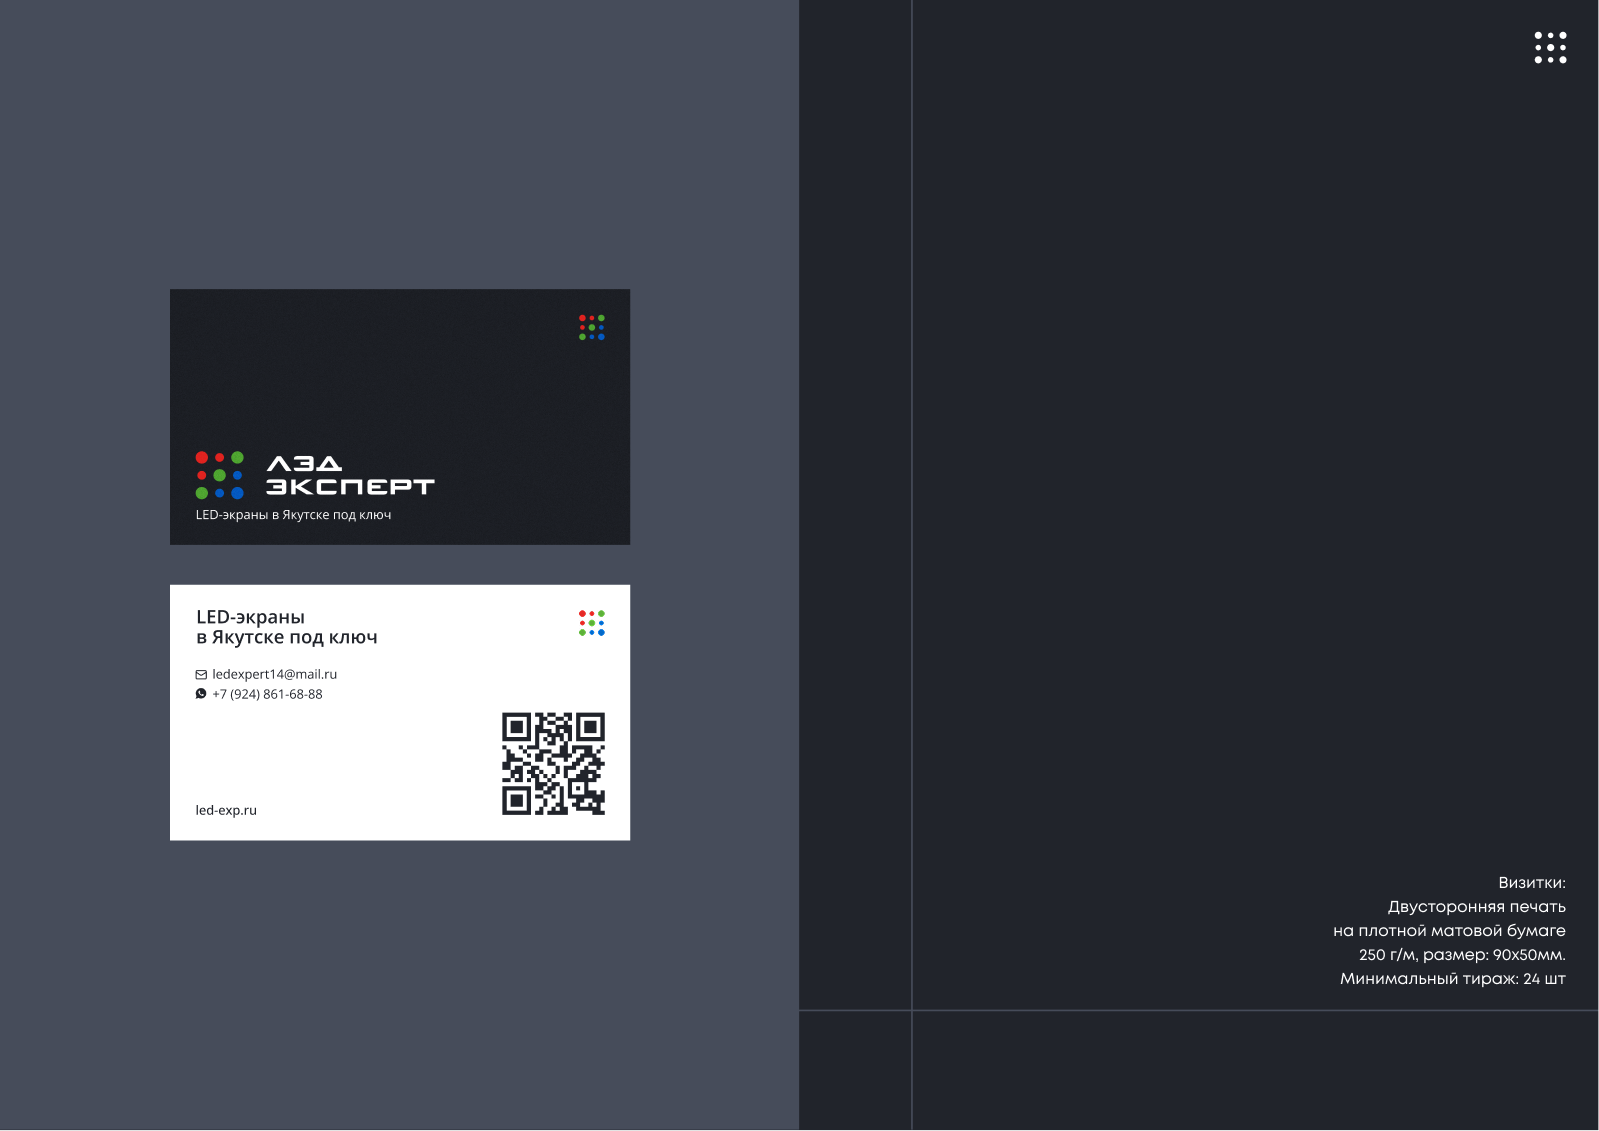Click the email ledexpert14@mail.ru

coord(274,674)
